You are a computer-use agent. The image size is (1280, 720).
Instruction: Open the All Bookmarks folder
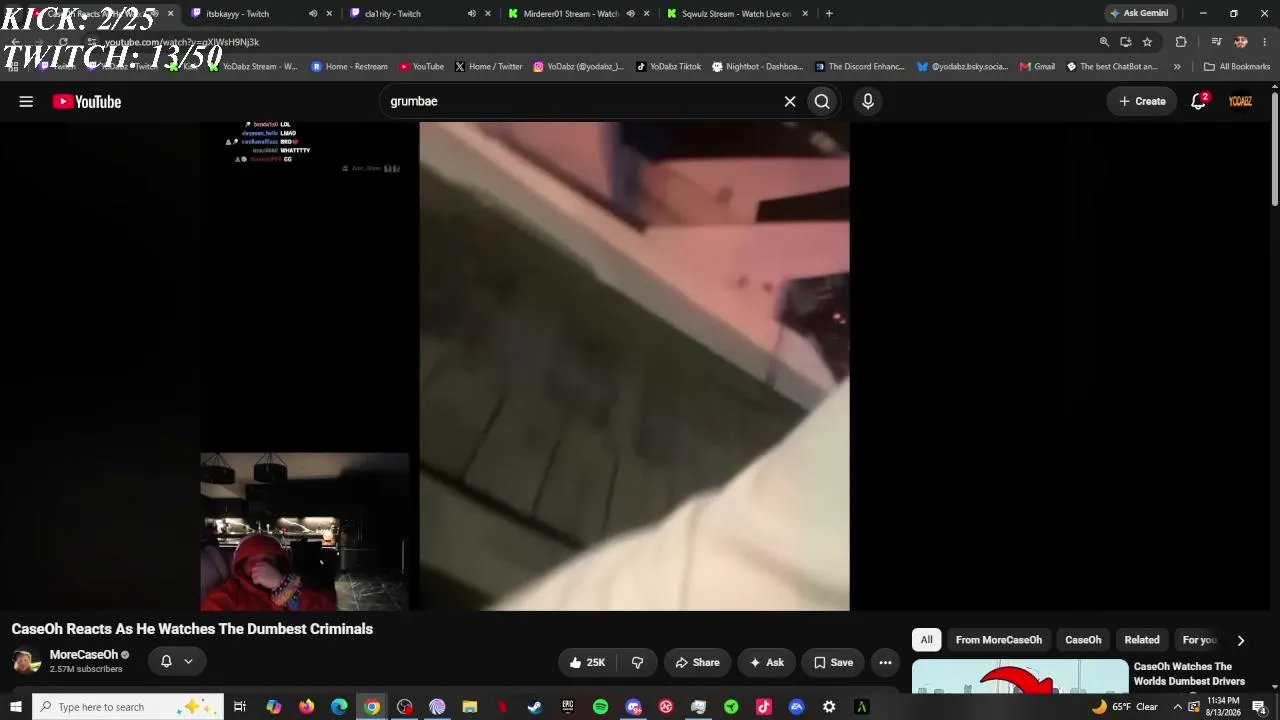pyautogui.click(x=1237, y=67)
